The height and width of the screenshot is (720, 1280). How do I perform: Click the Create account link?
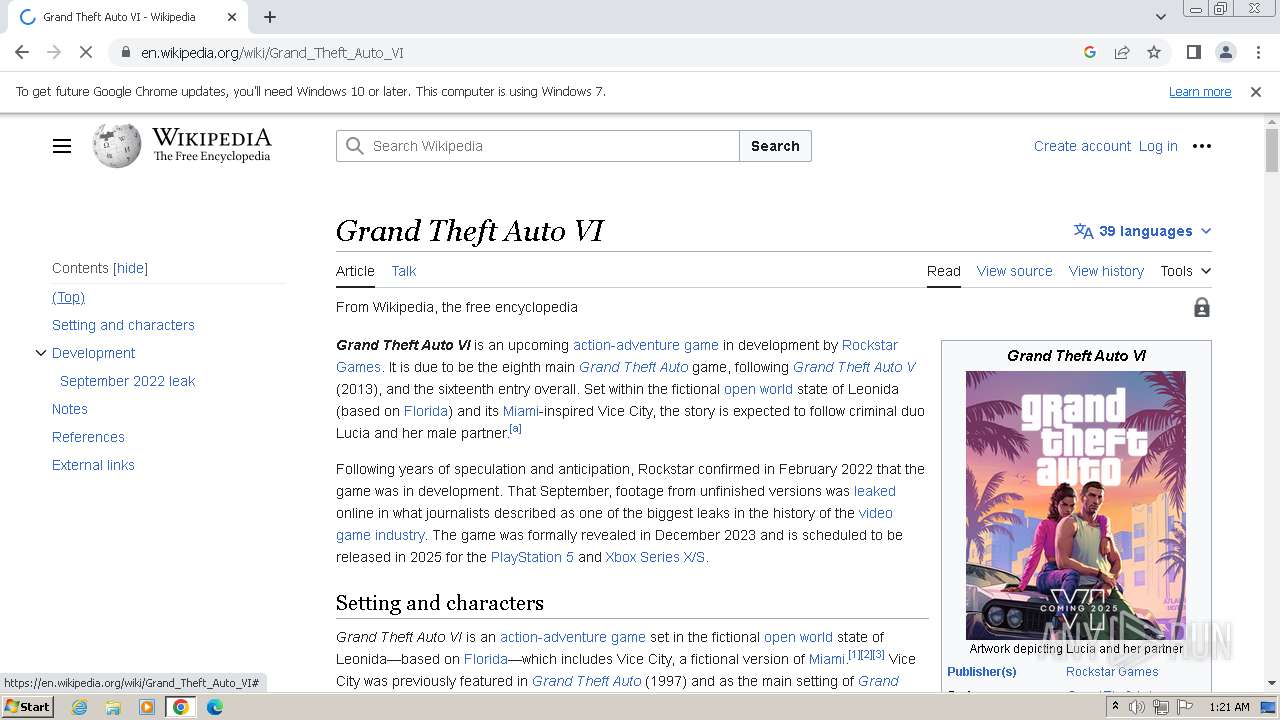click(1082, 146)
